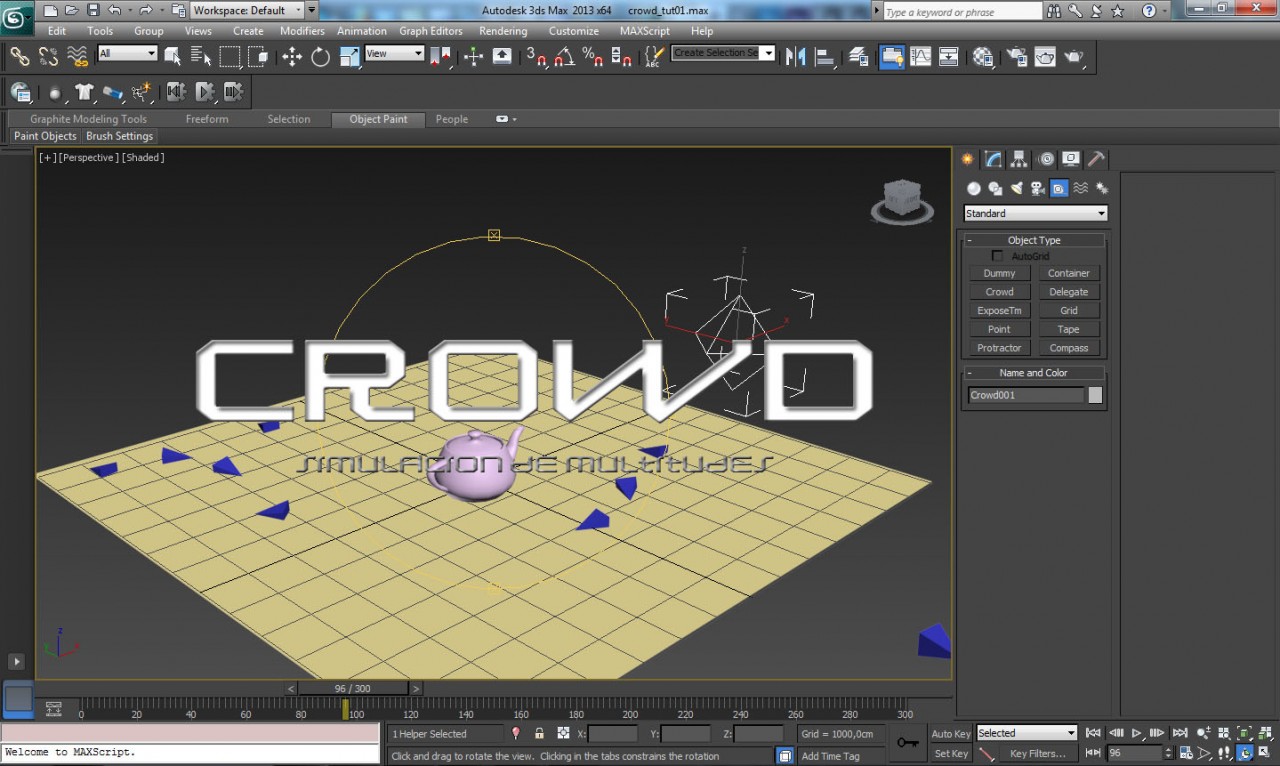1280x766 pixels.
Task: Click the Unlink Selection chain icon
Action: coord(48,57)
